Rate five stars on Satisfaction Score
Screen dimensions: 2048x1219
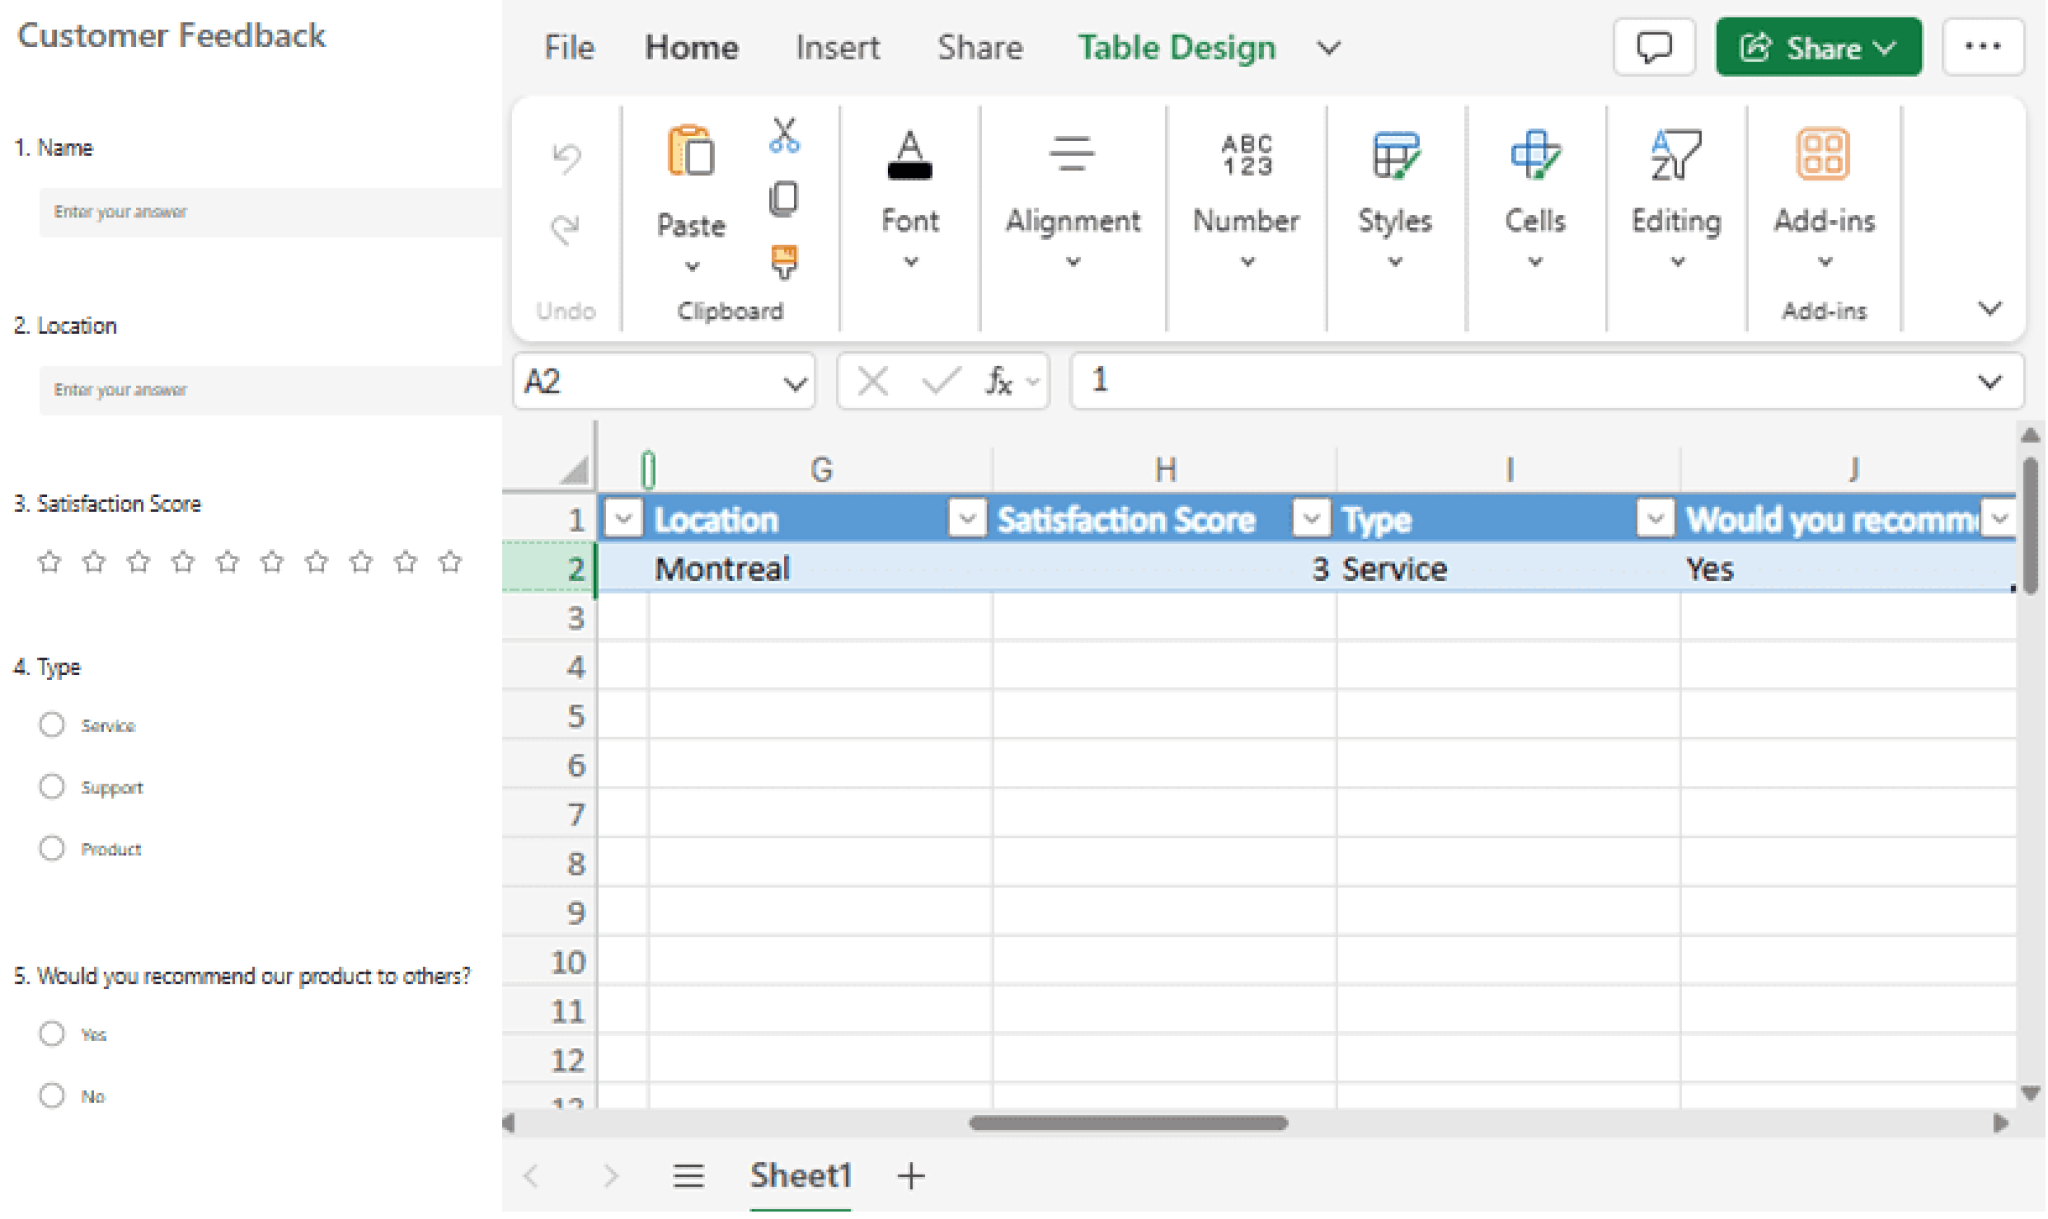tap(227, 561)
